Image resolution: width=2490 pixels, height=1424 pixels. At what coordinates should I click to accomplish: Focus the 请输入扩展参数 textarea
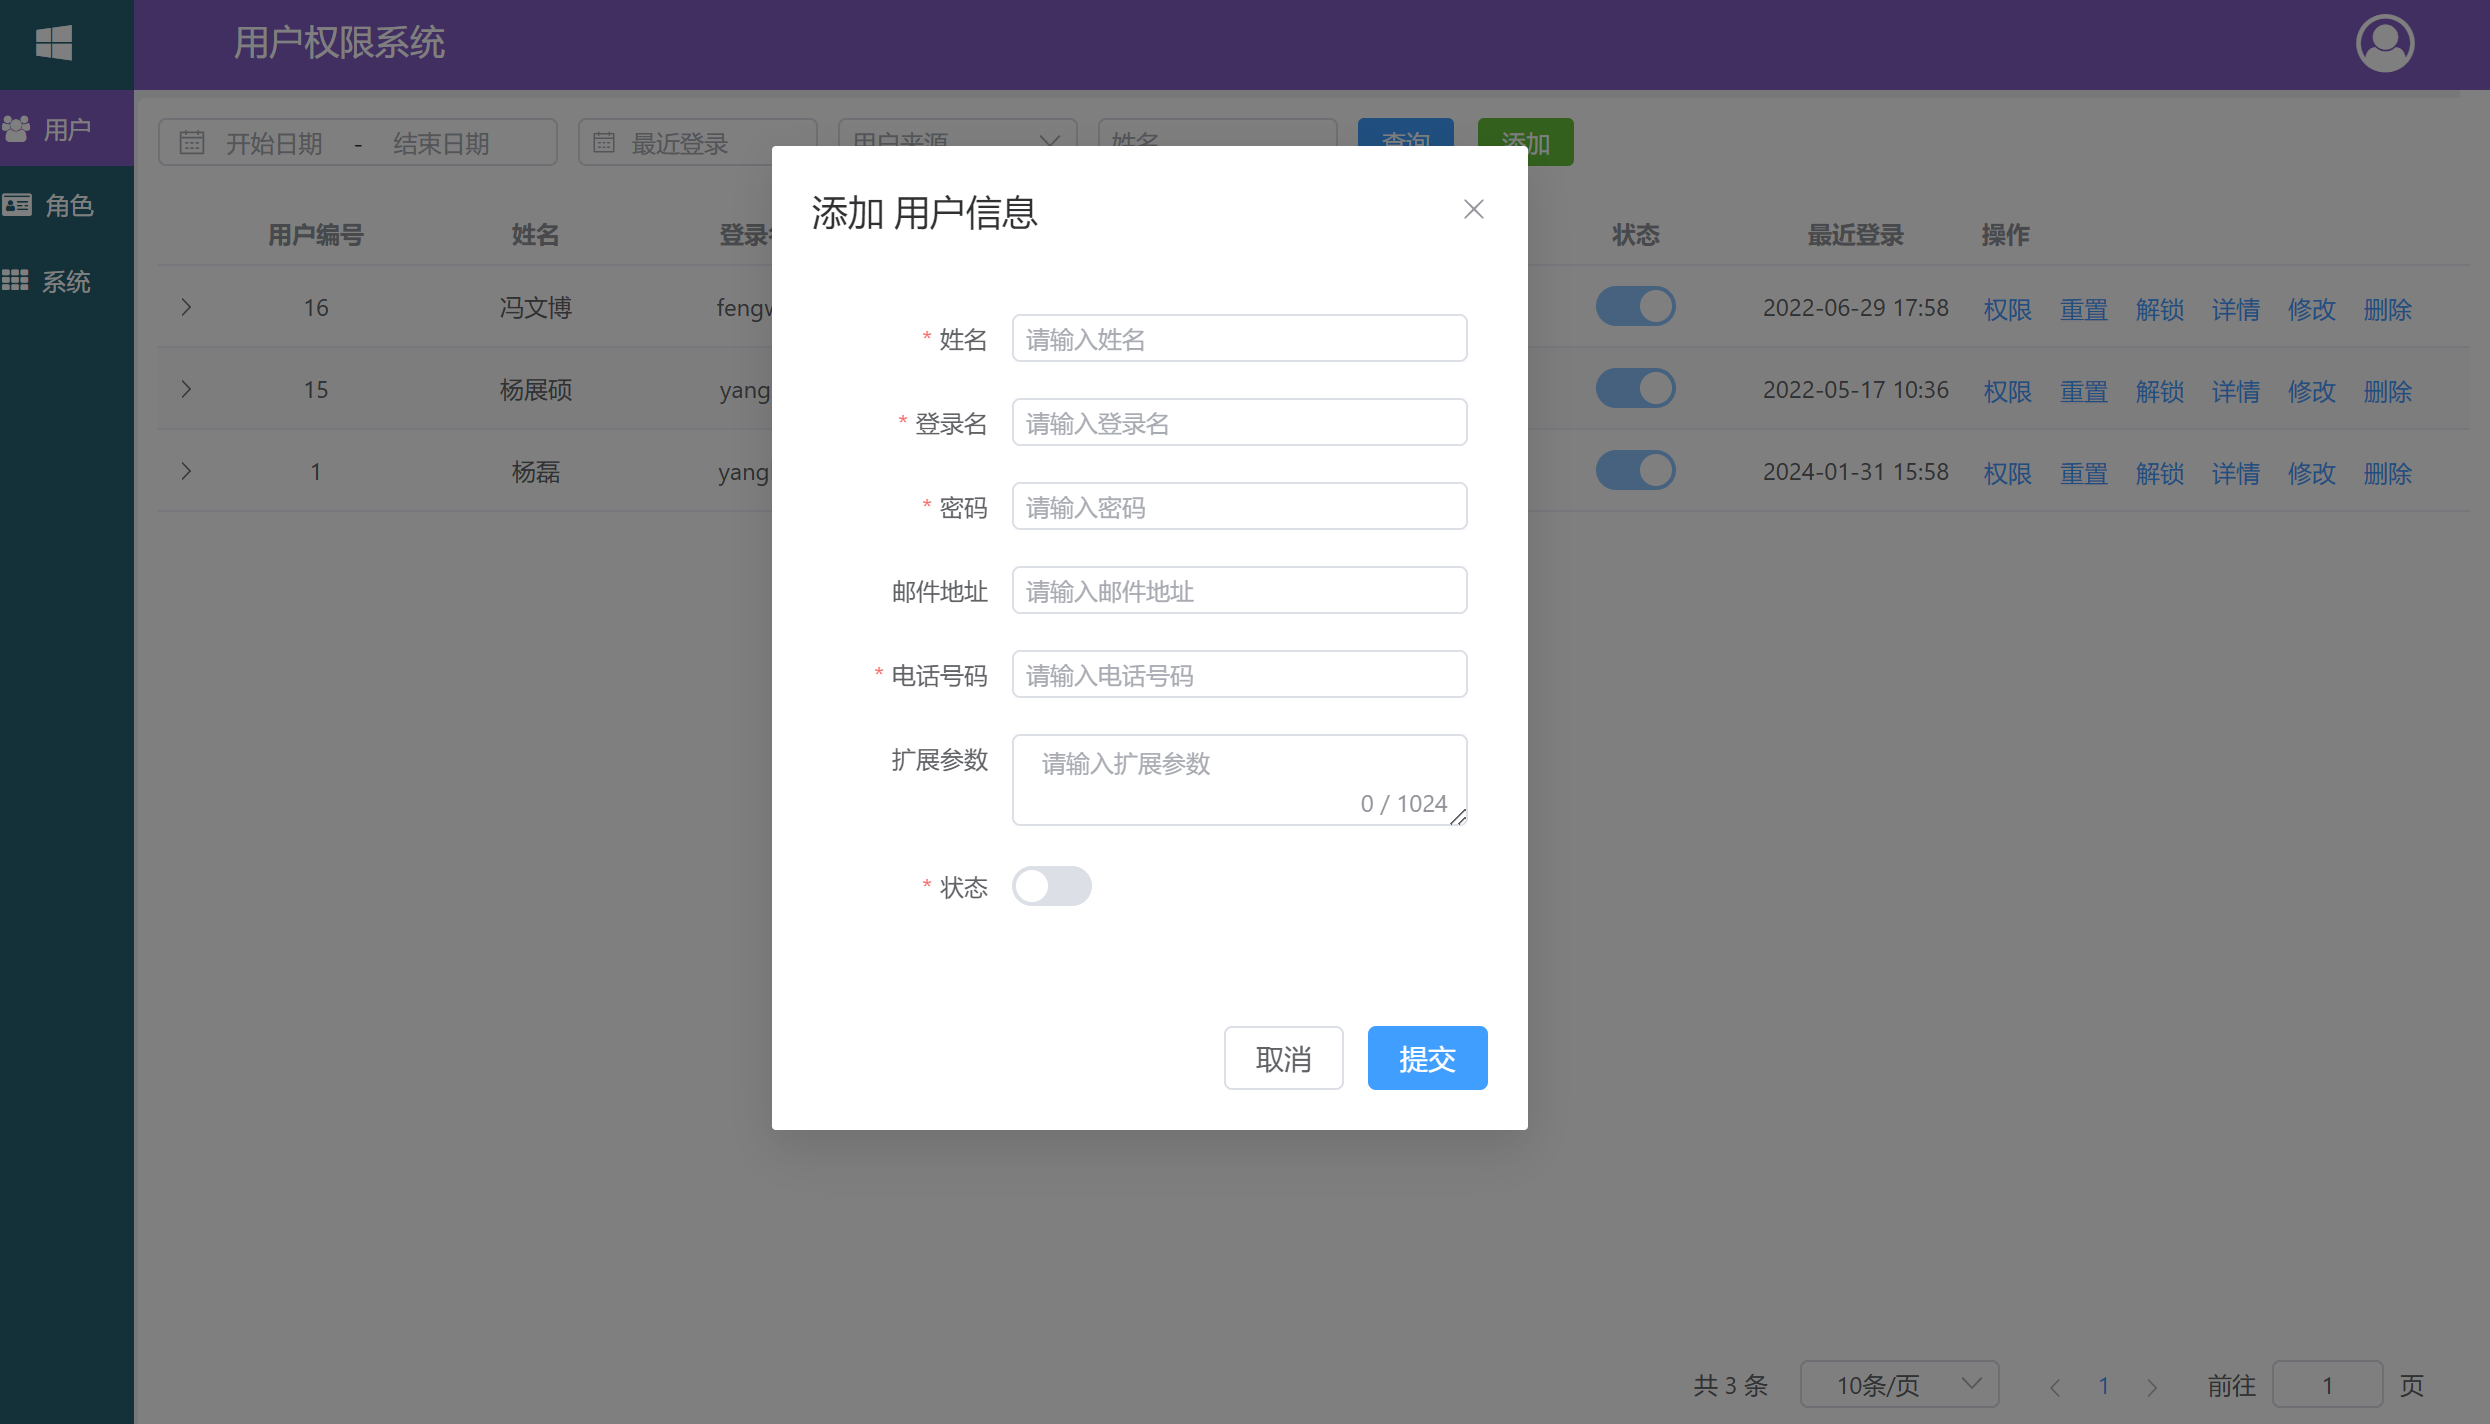click(x=1239, y=780)
